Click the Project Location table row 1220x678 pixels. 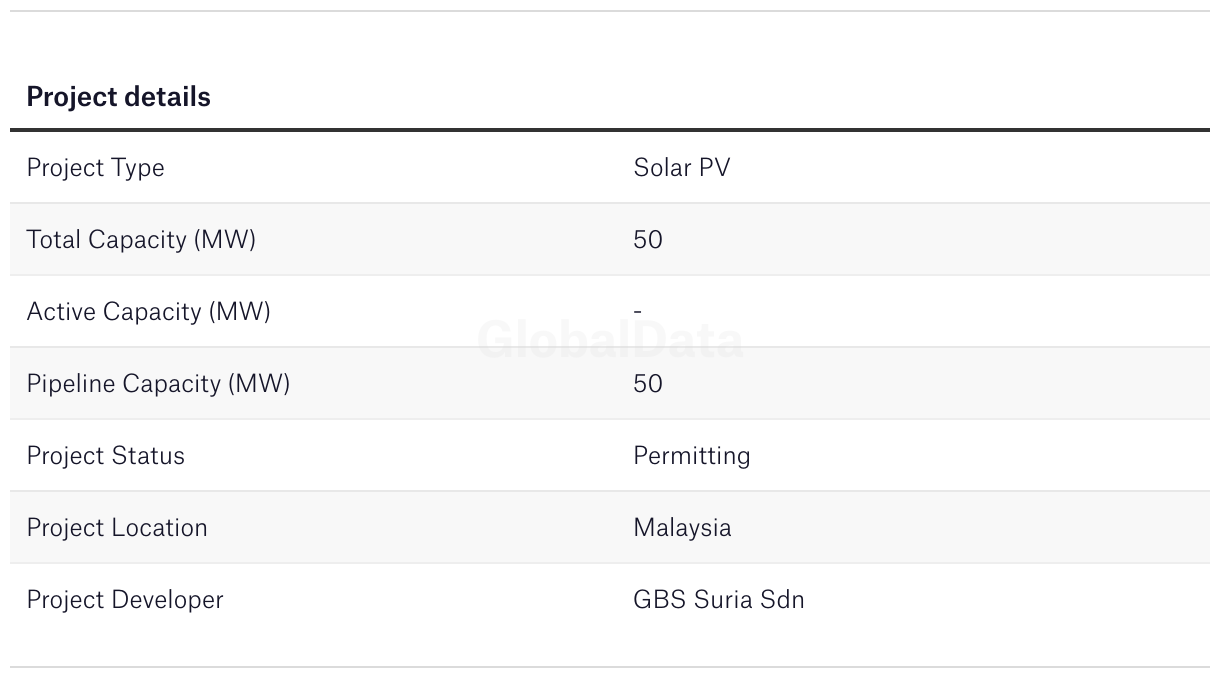pos(610,528)
